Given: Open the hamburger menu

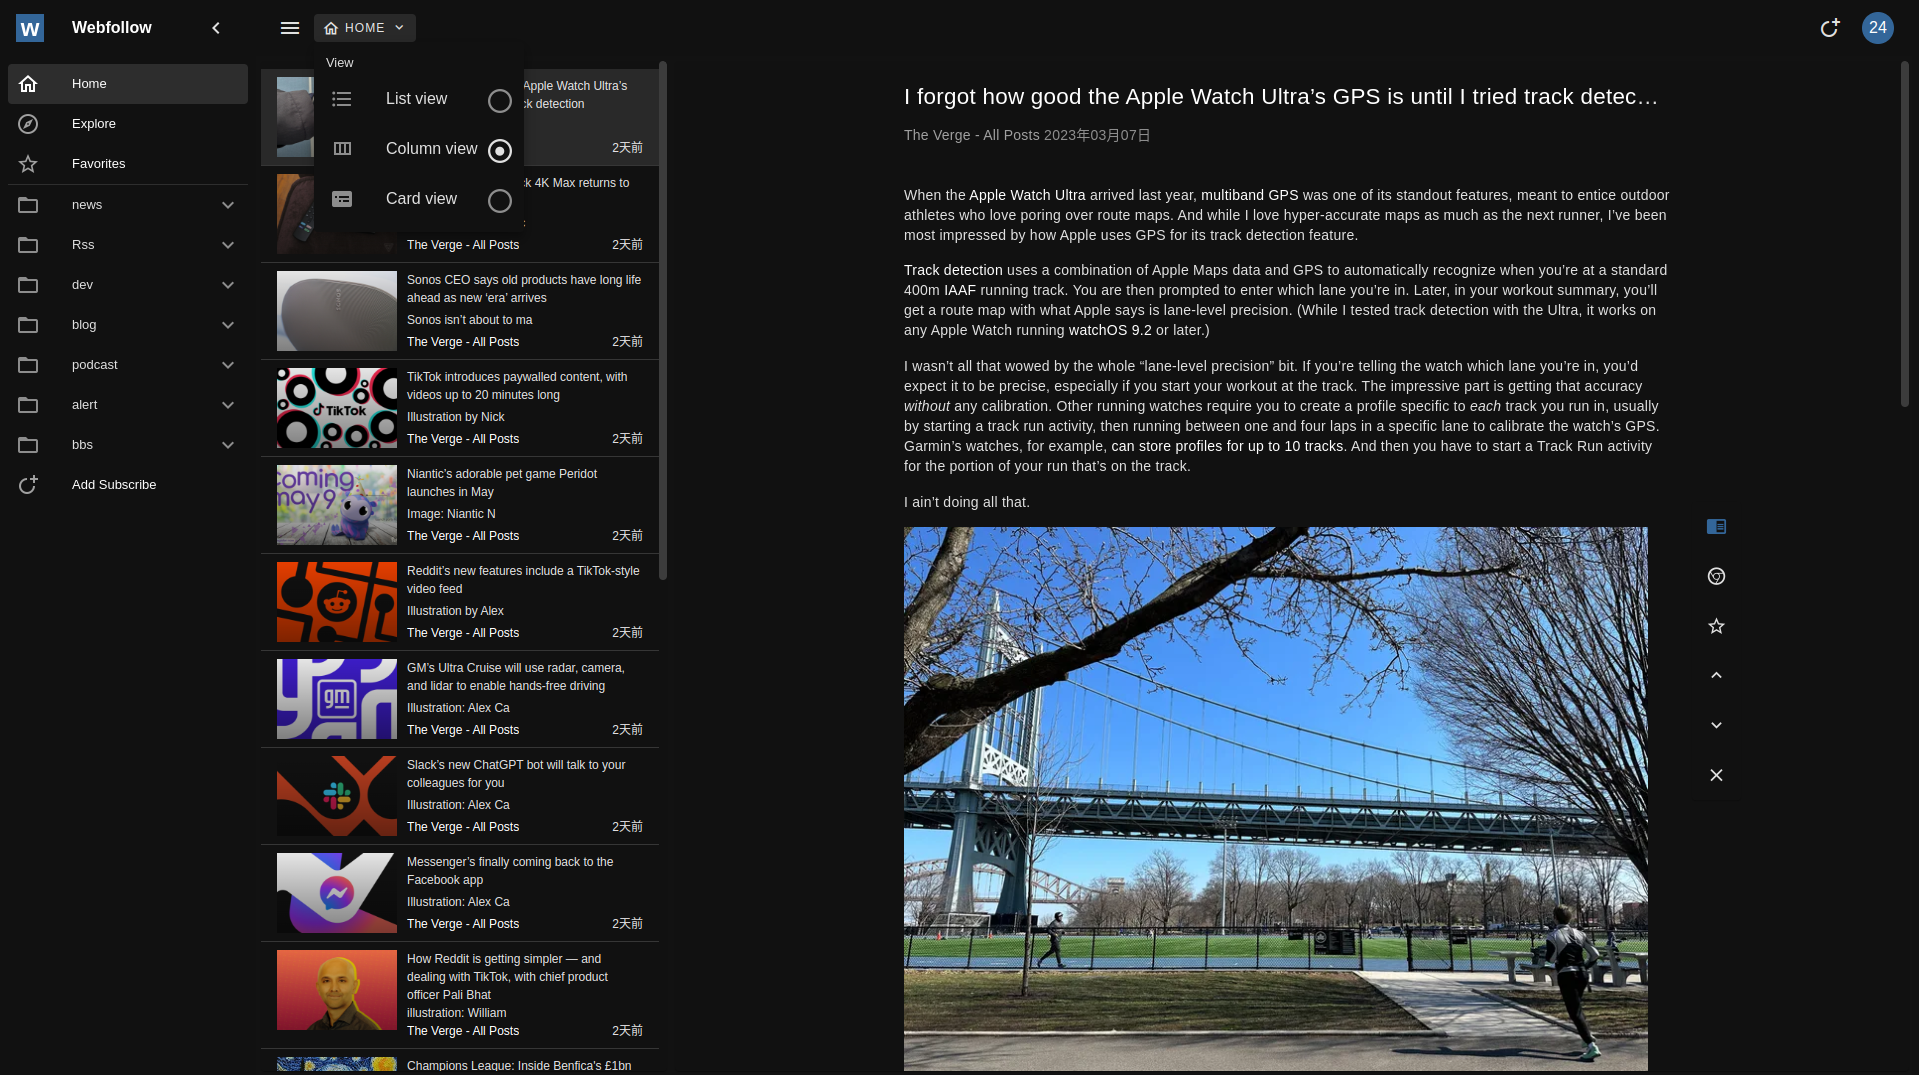Looking at the screenshot, I should pos(290,28).
